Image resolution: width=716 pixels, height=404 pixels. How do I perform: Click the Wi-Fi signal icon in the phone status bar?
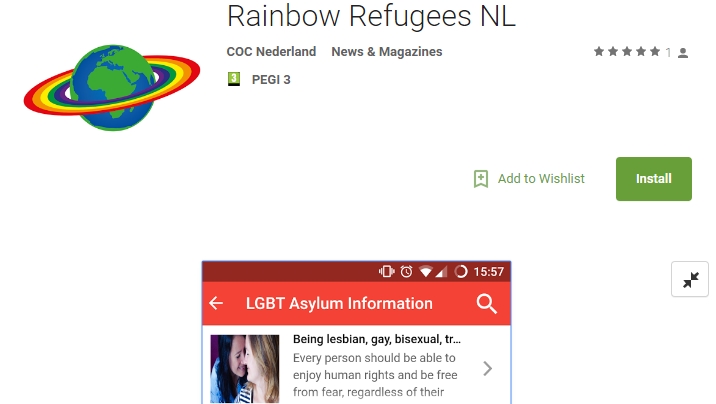(426, 272)
